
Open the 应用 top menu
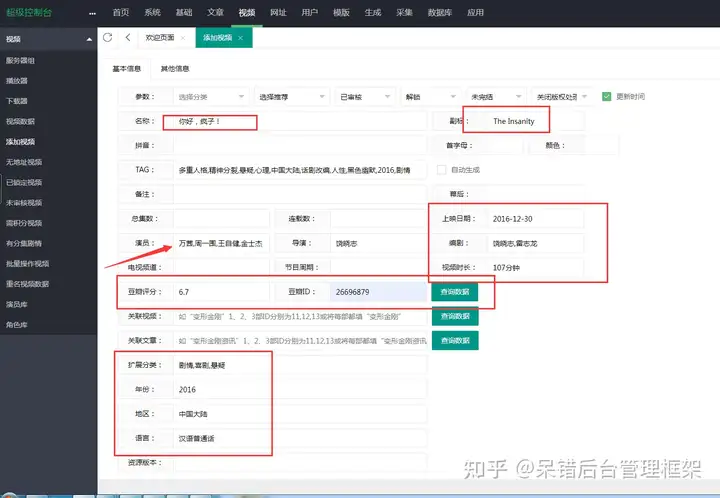pyautogui.click(x=476, y=12)
